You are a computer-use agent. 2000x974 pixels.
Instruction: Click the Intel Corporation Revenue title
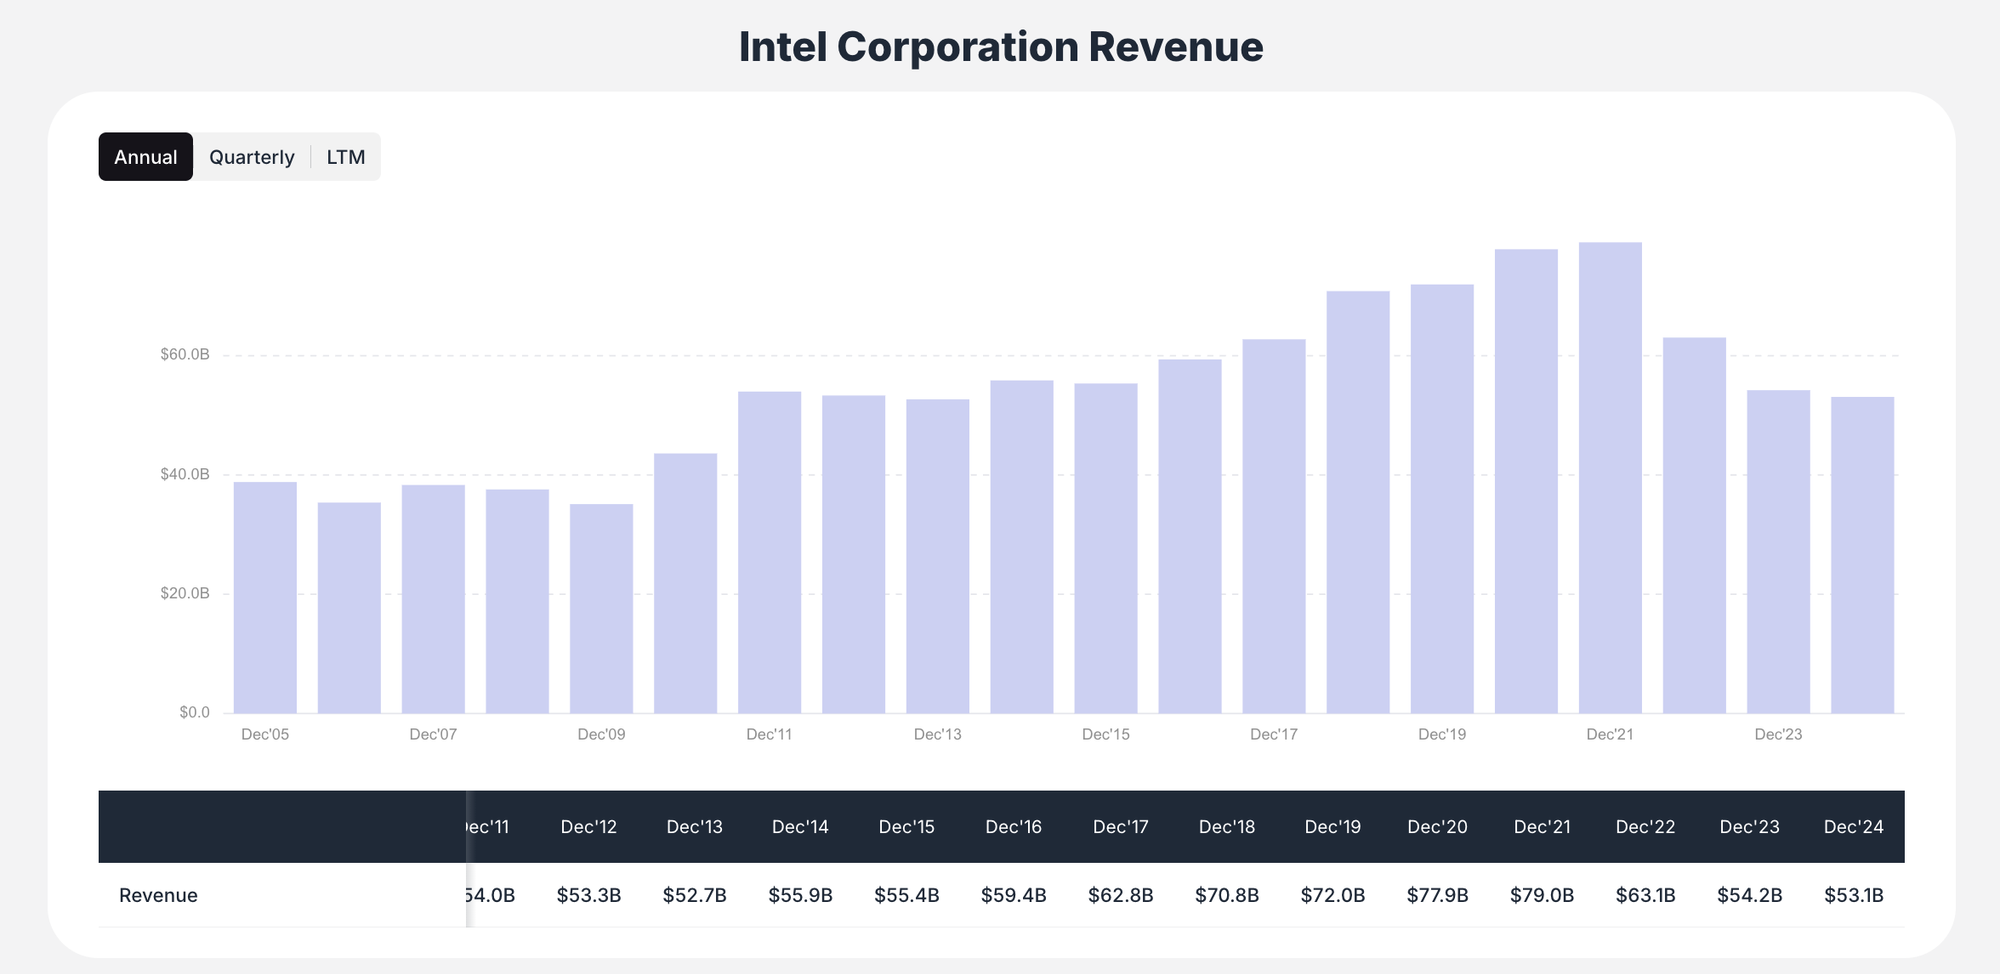[x=1000, y=46]
